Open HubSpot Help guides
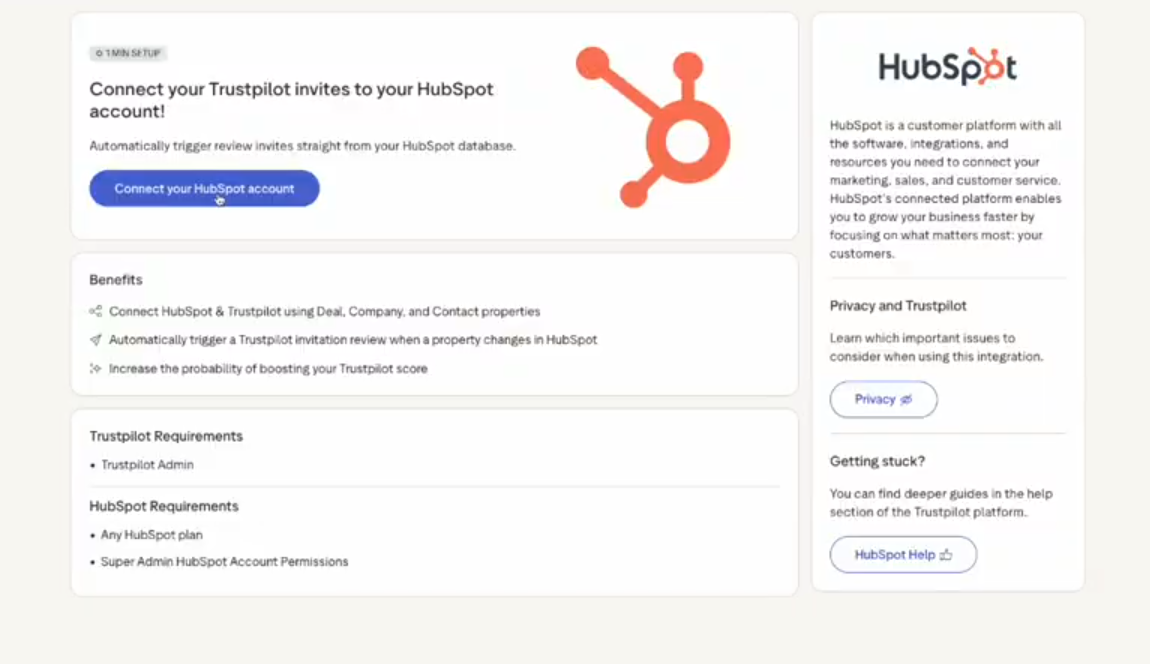Viewport: 1150px width, 664px height. click(x=903, y=555)
